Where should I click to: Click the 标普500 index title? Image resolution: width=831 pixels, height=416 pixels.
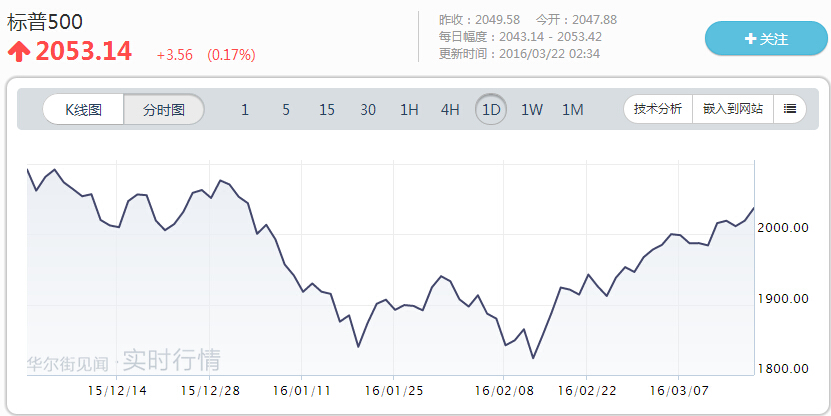coord(45,22)
